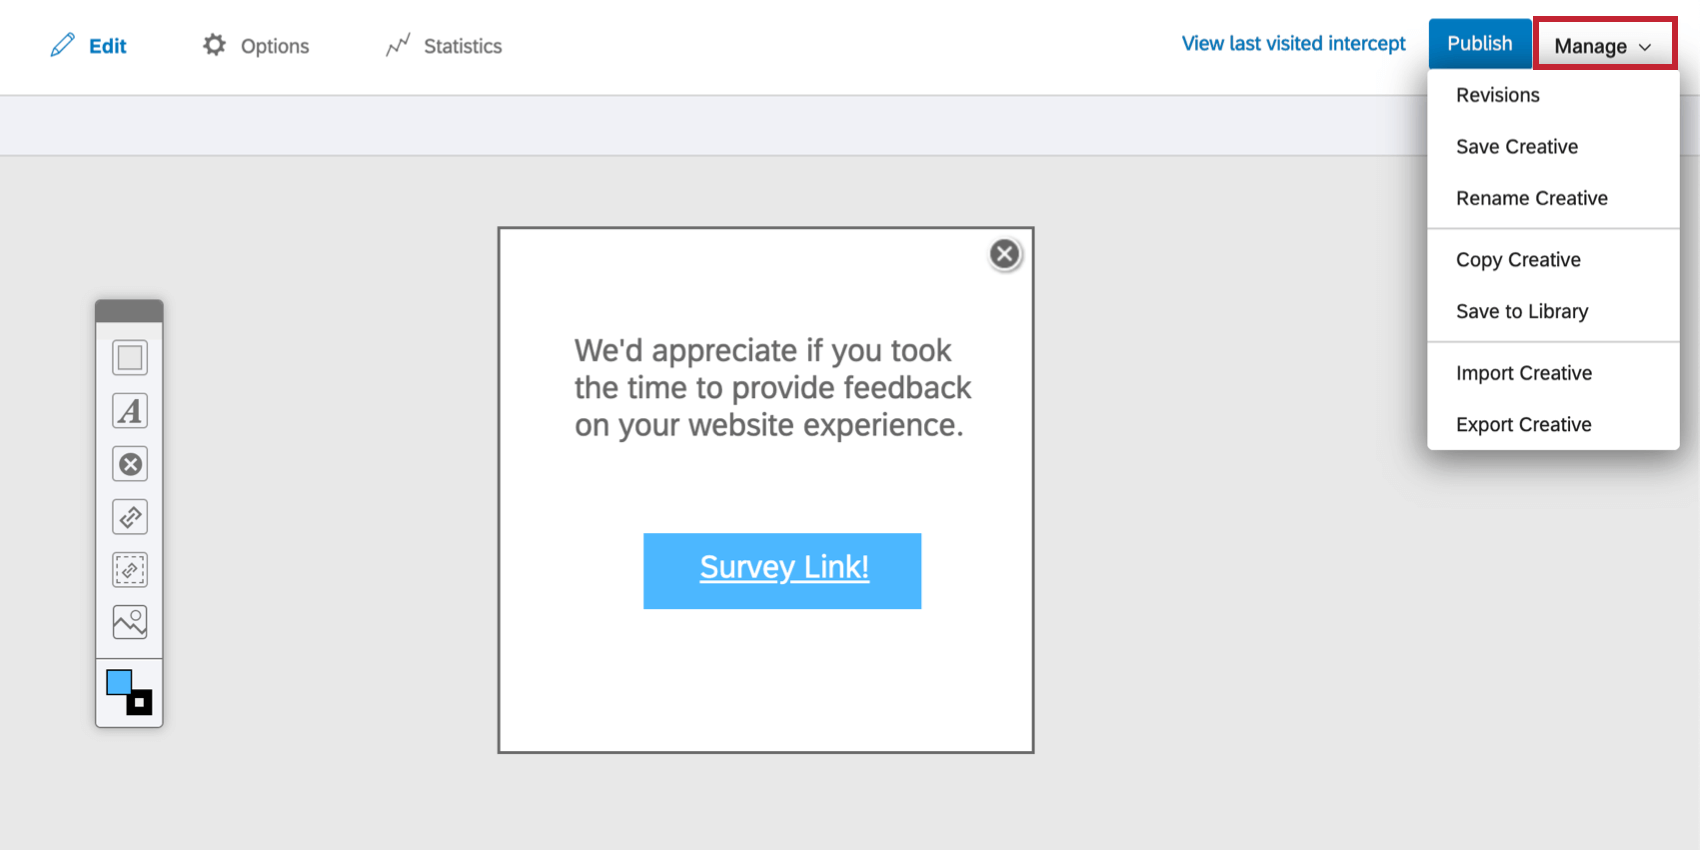Click the Survey Link! button in creative
This screenshot has height=850, width=1700.
783,570
